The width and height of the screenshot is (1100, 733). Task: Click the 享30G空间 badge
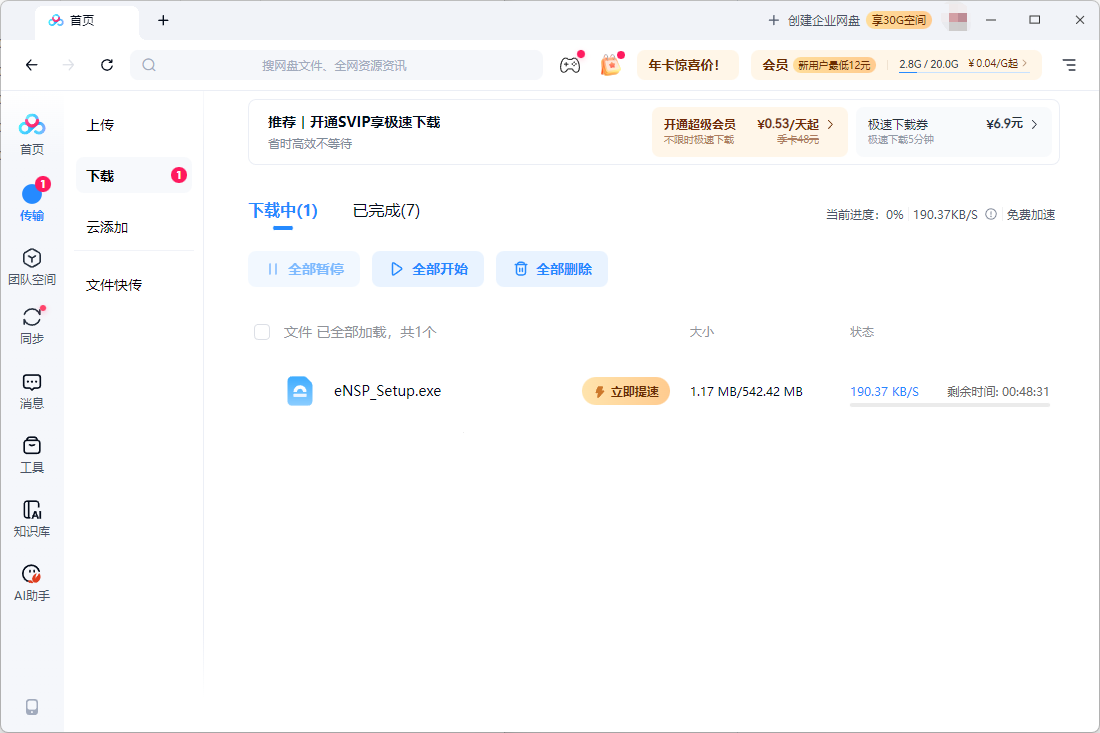(x=899, y=20)
